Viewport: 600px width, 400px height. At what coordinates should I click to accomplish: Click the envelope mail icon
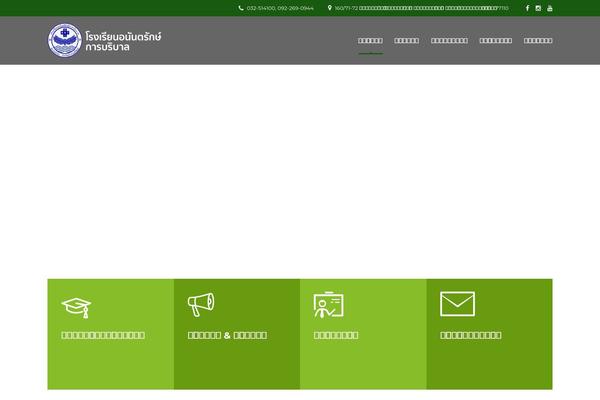[x=457, y=304]
